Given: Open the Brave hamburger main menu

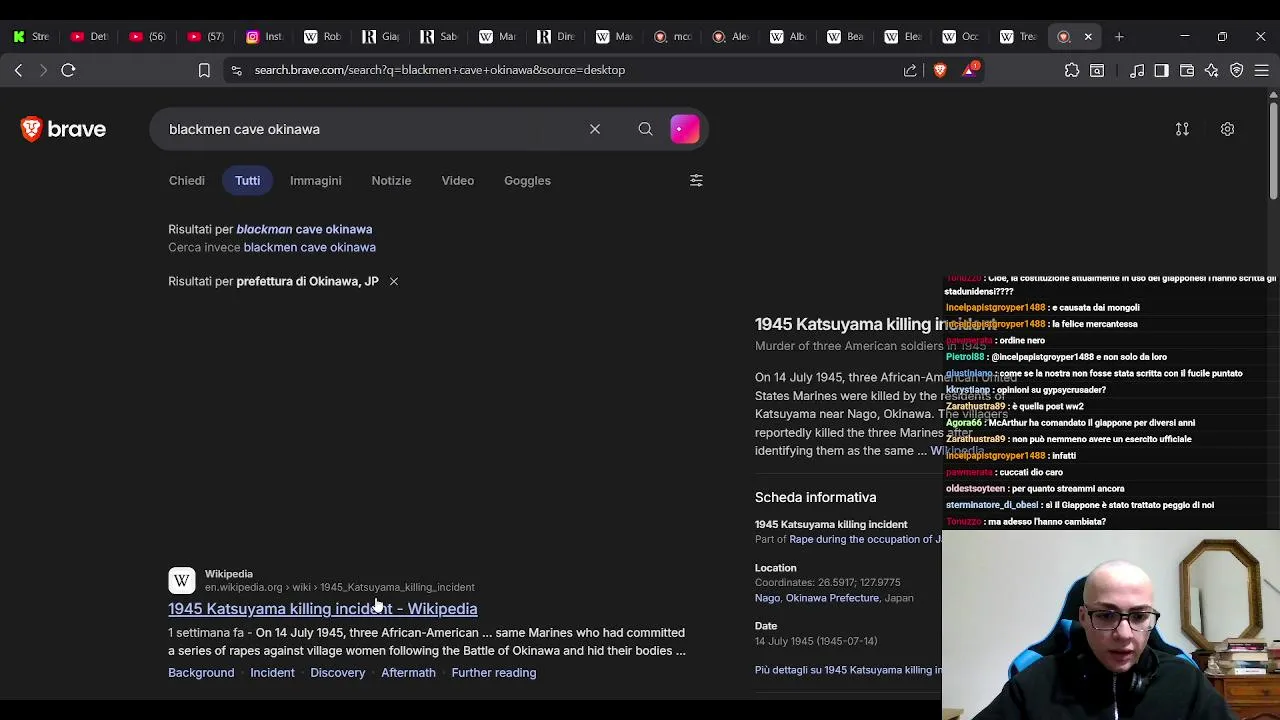Looking at the screenshot, I should pyautogui.click(x=1262, y=70).
